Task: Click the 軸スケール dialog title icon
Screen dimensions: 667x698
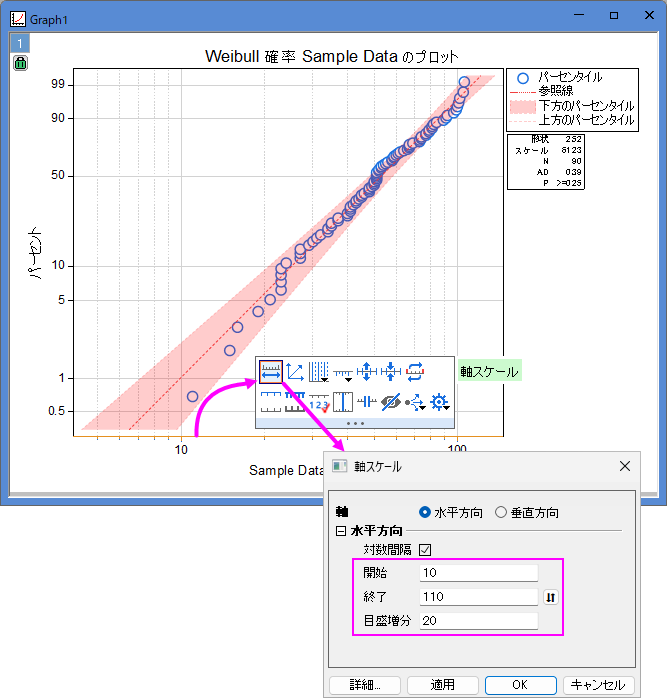Action: pos(339,466)
